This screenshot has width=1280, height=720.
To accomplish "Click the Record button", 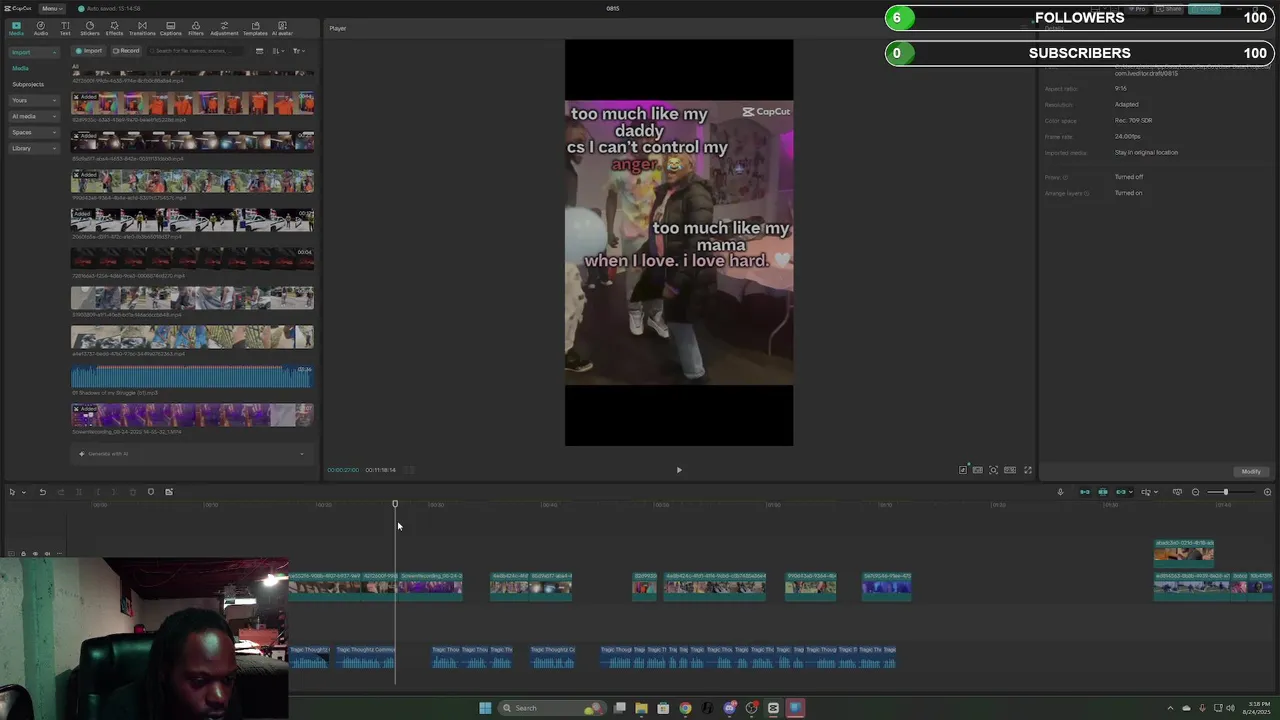I will tap(126, 50).
